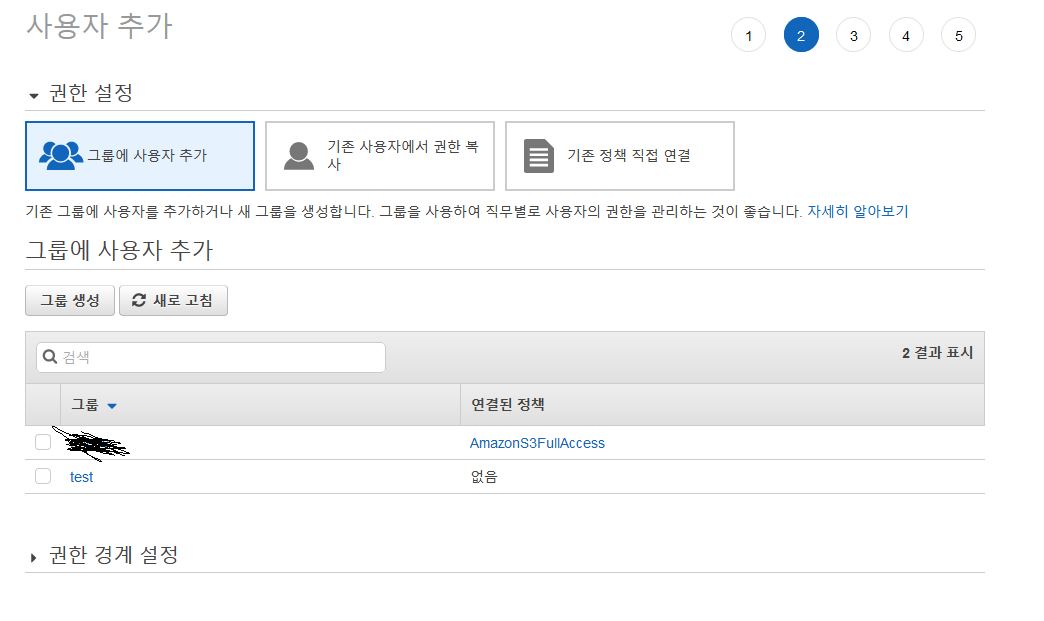Collapse the 권한 설정 section

coord(34,95)
